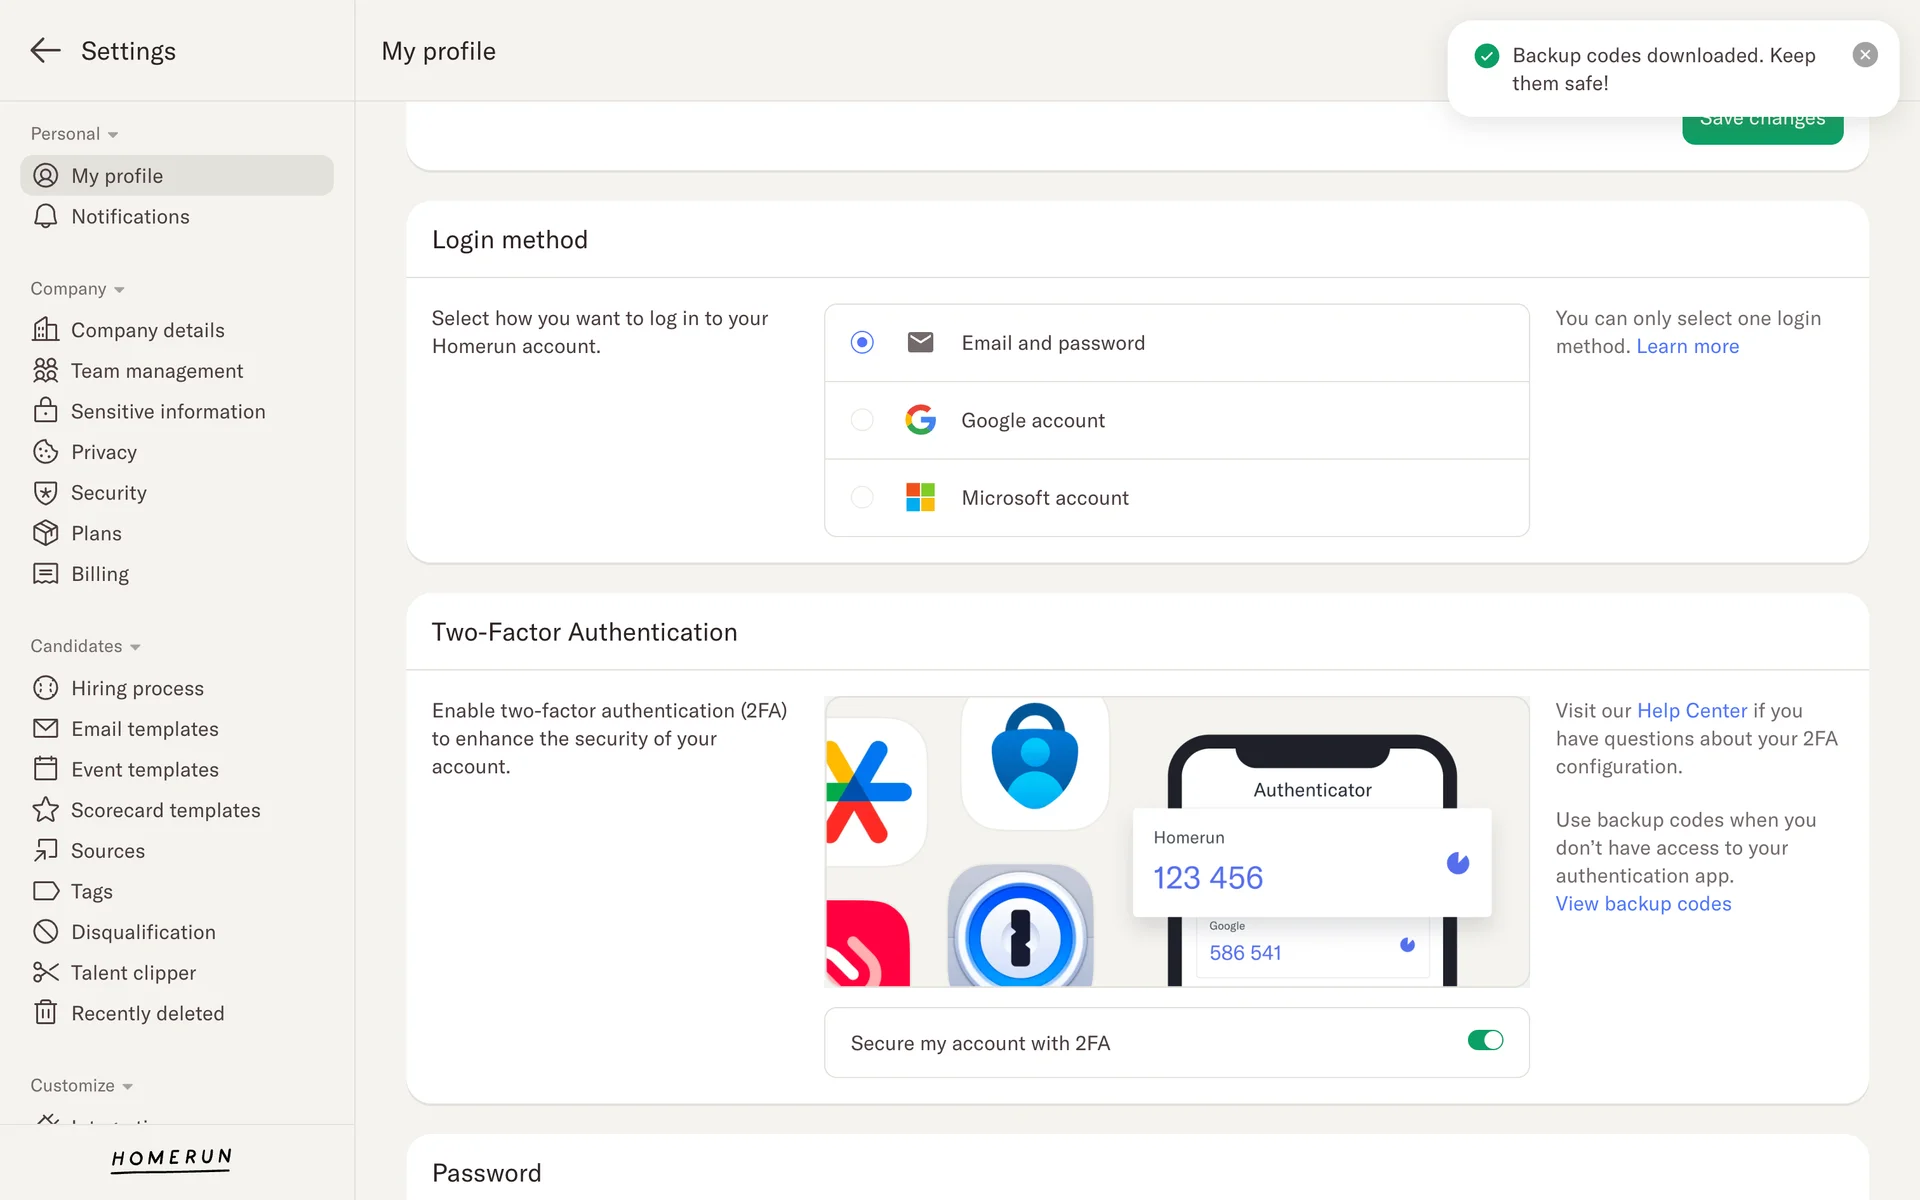
Task: Go to Billing settings page
Action: (x=99, y=574)
